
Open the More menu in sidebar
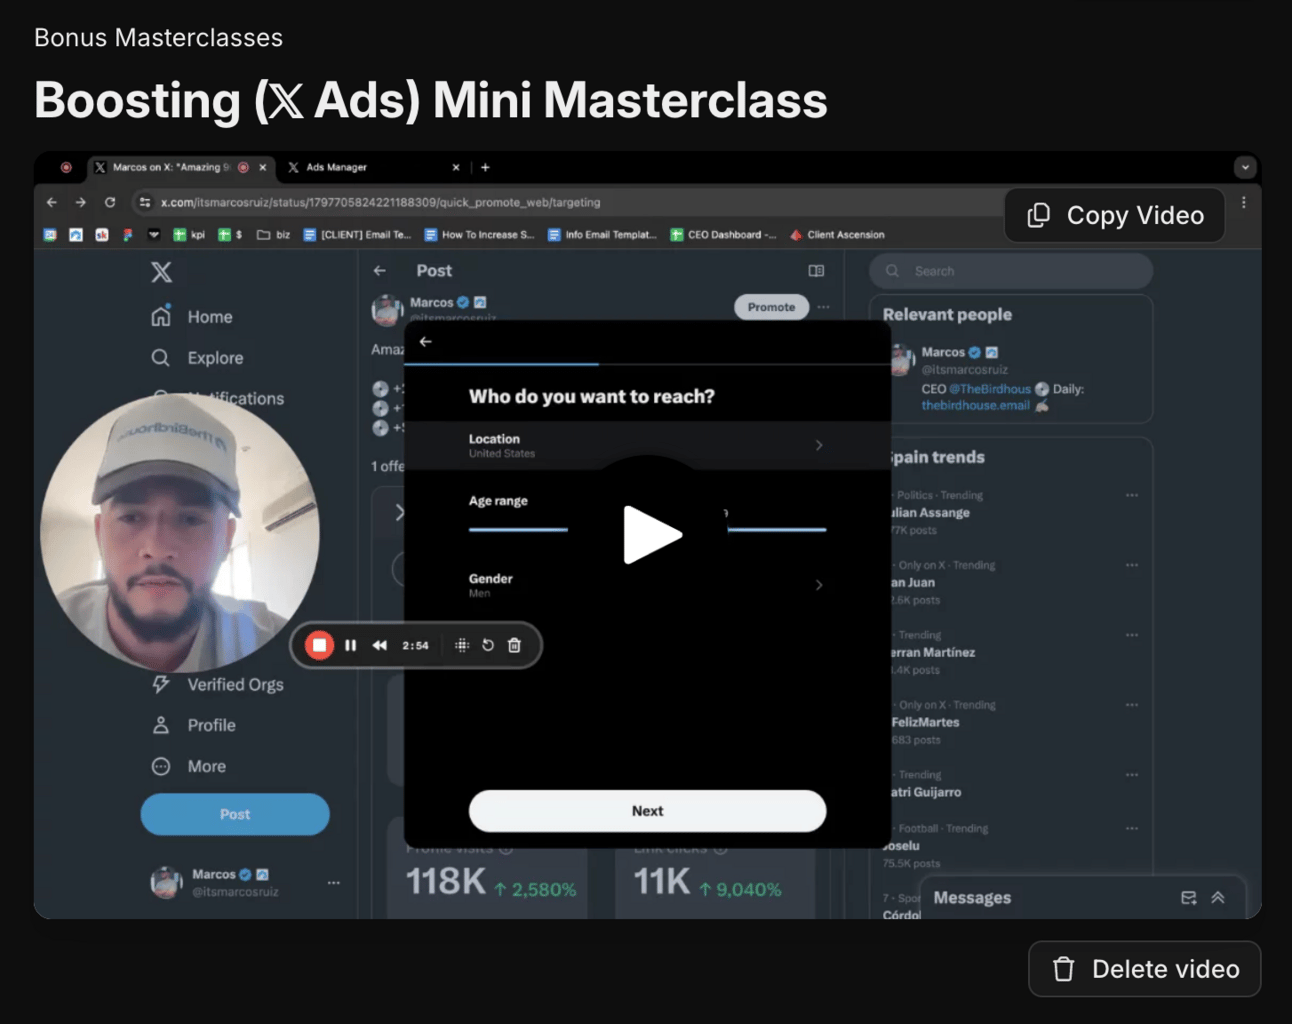[x=189, y=766]
